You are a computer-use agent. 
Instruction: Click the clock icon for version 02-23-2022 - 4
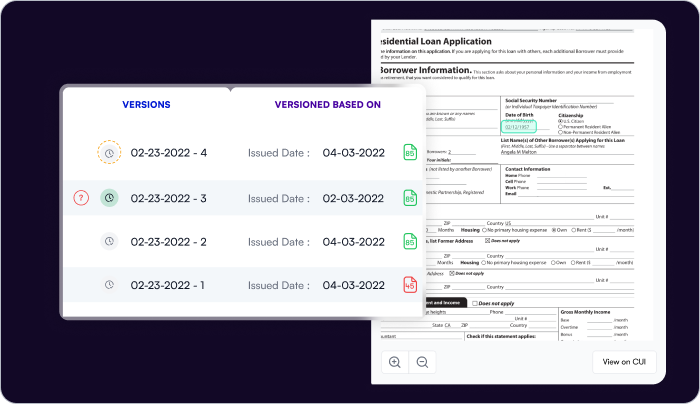[109, 153]
